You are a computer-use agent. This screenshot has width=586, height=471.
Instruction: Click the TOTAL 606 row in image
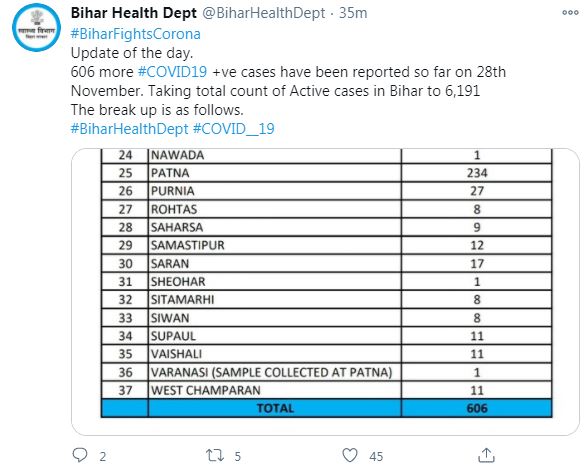pyautogui.click(x=327, y=408)
